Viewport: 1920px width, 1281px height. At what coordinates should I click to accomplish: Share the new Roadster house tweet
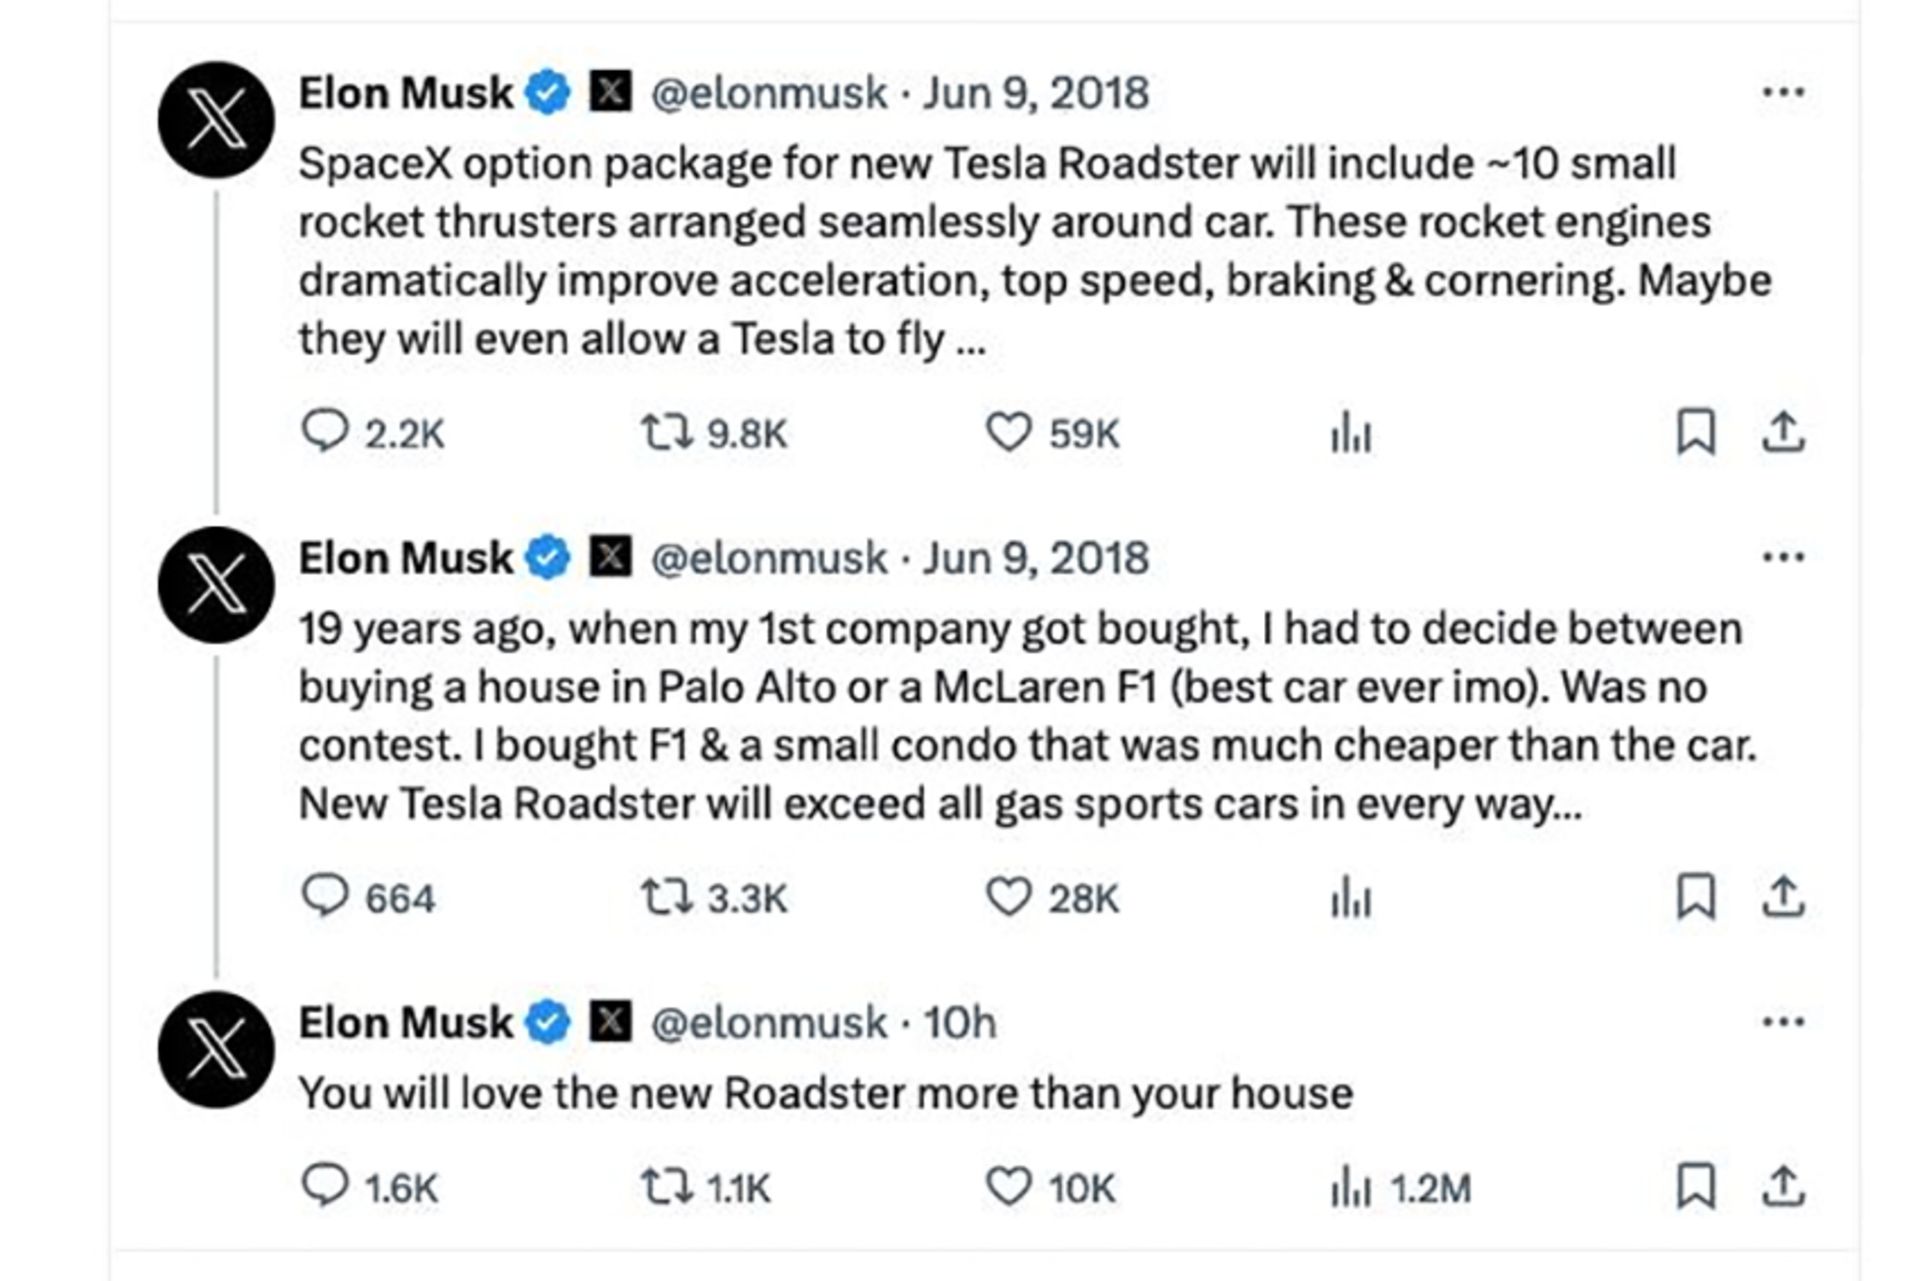click(1783, 1187)
